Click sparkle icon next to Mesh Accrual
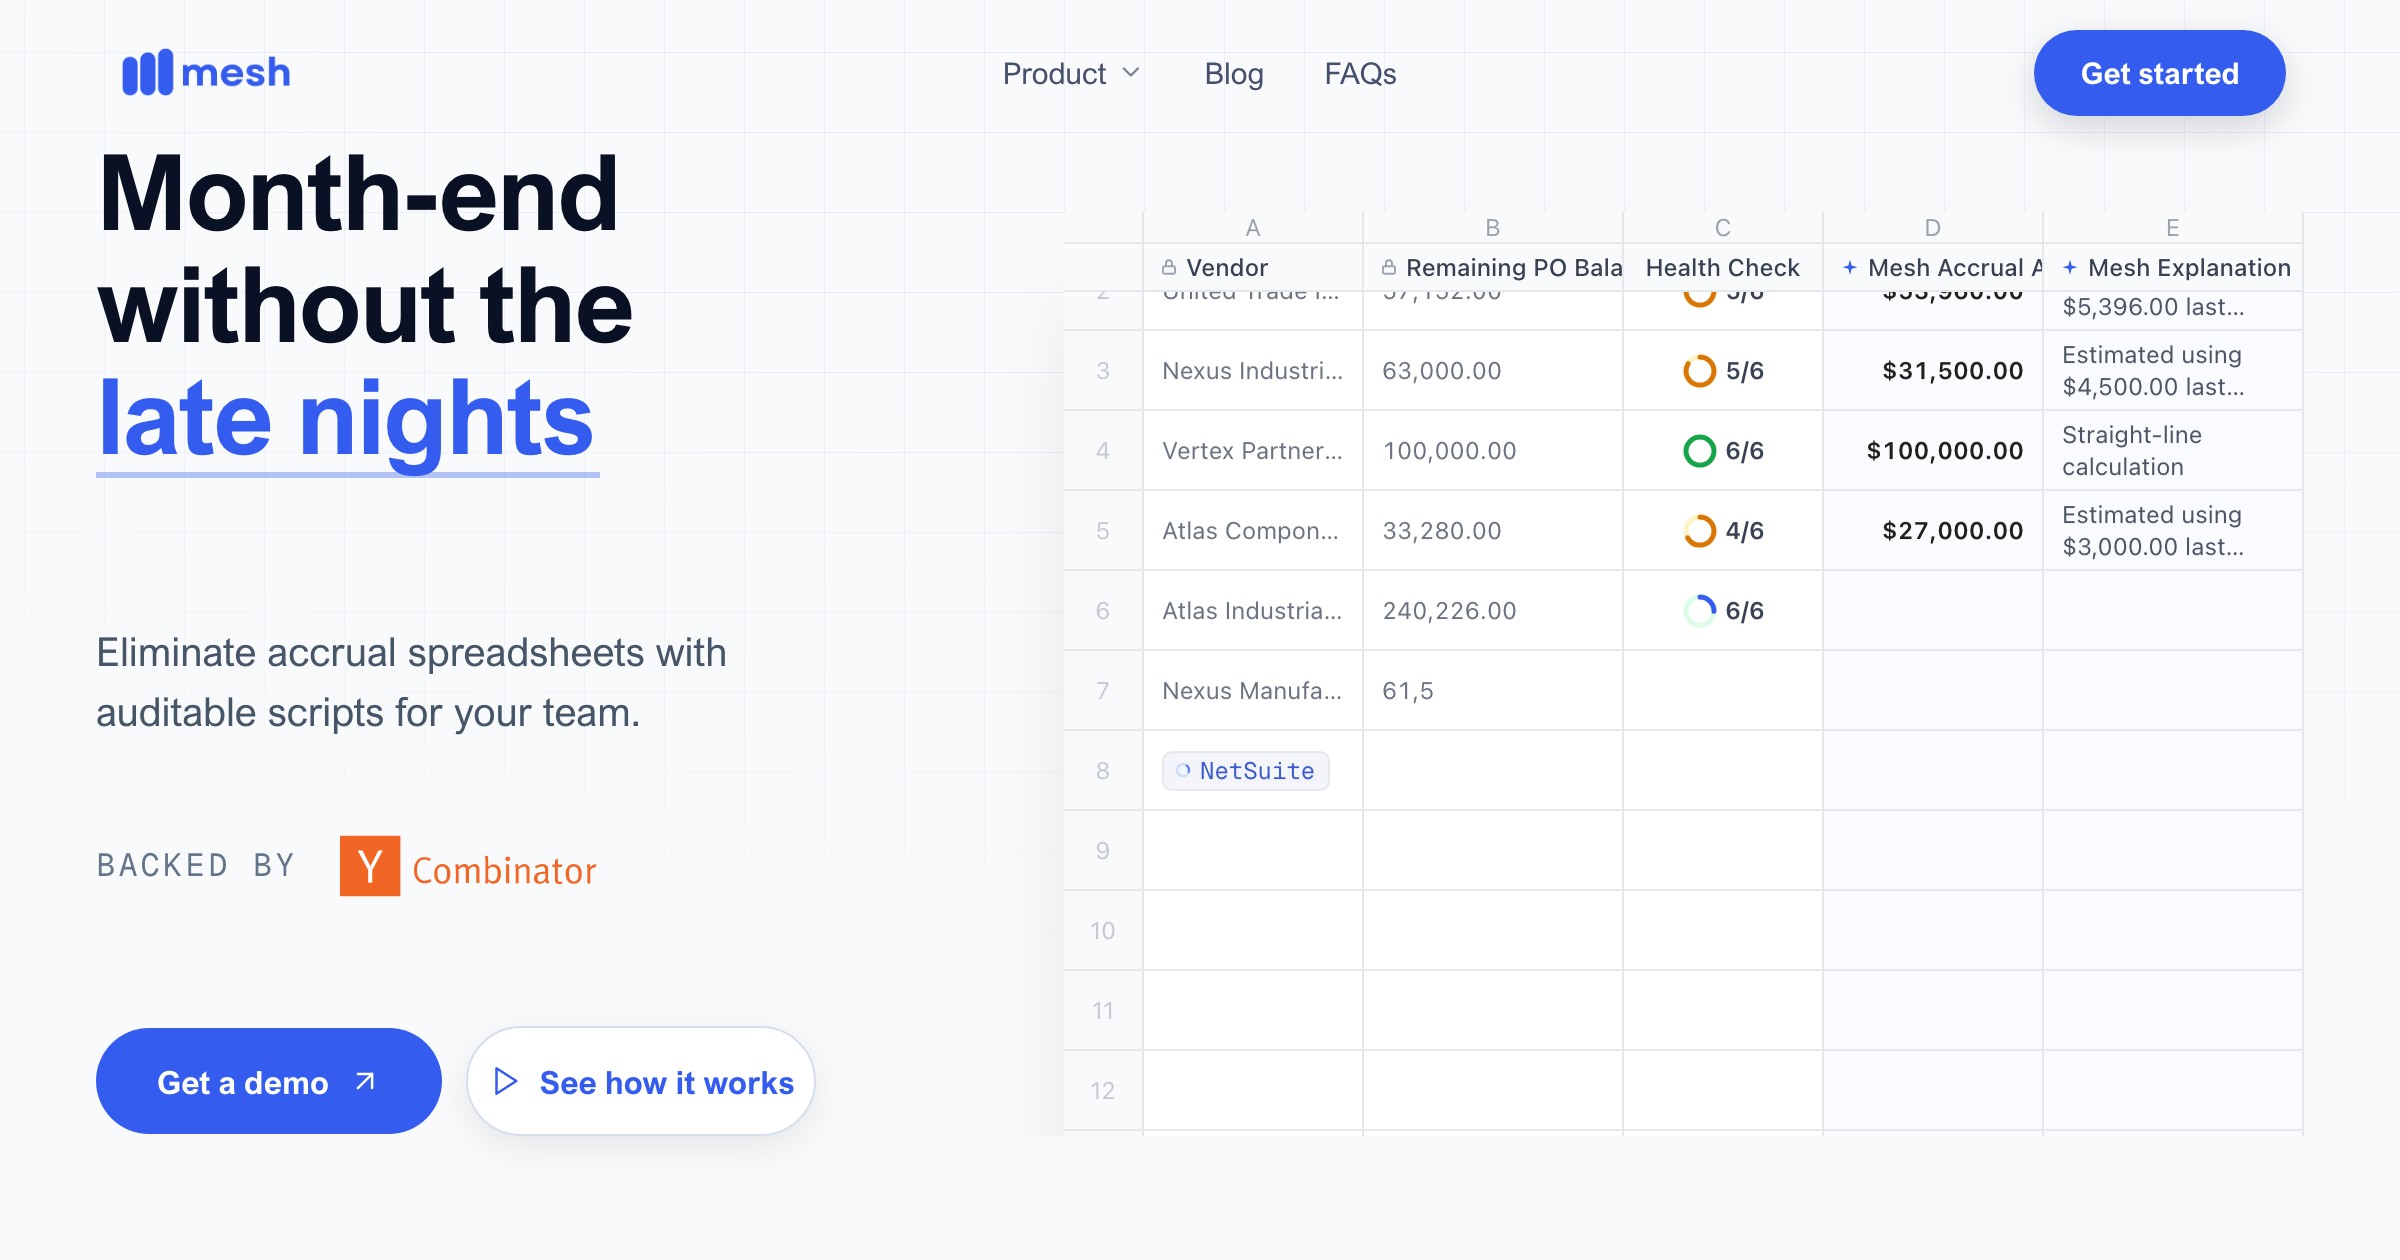Image resolution: width=2400 pixels, height=1260 pixels. (1850, 267)
